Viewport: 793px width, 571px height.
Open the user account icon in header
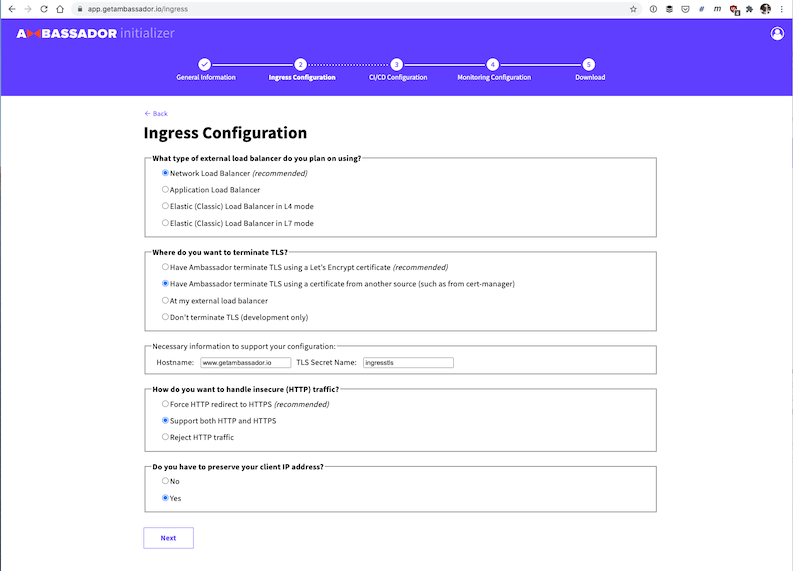(777, 33)
